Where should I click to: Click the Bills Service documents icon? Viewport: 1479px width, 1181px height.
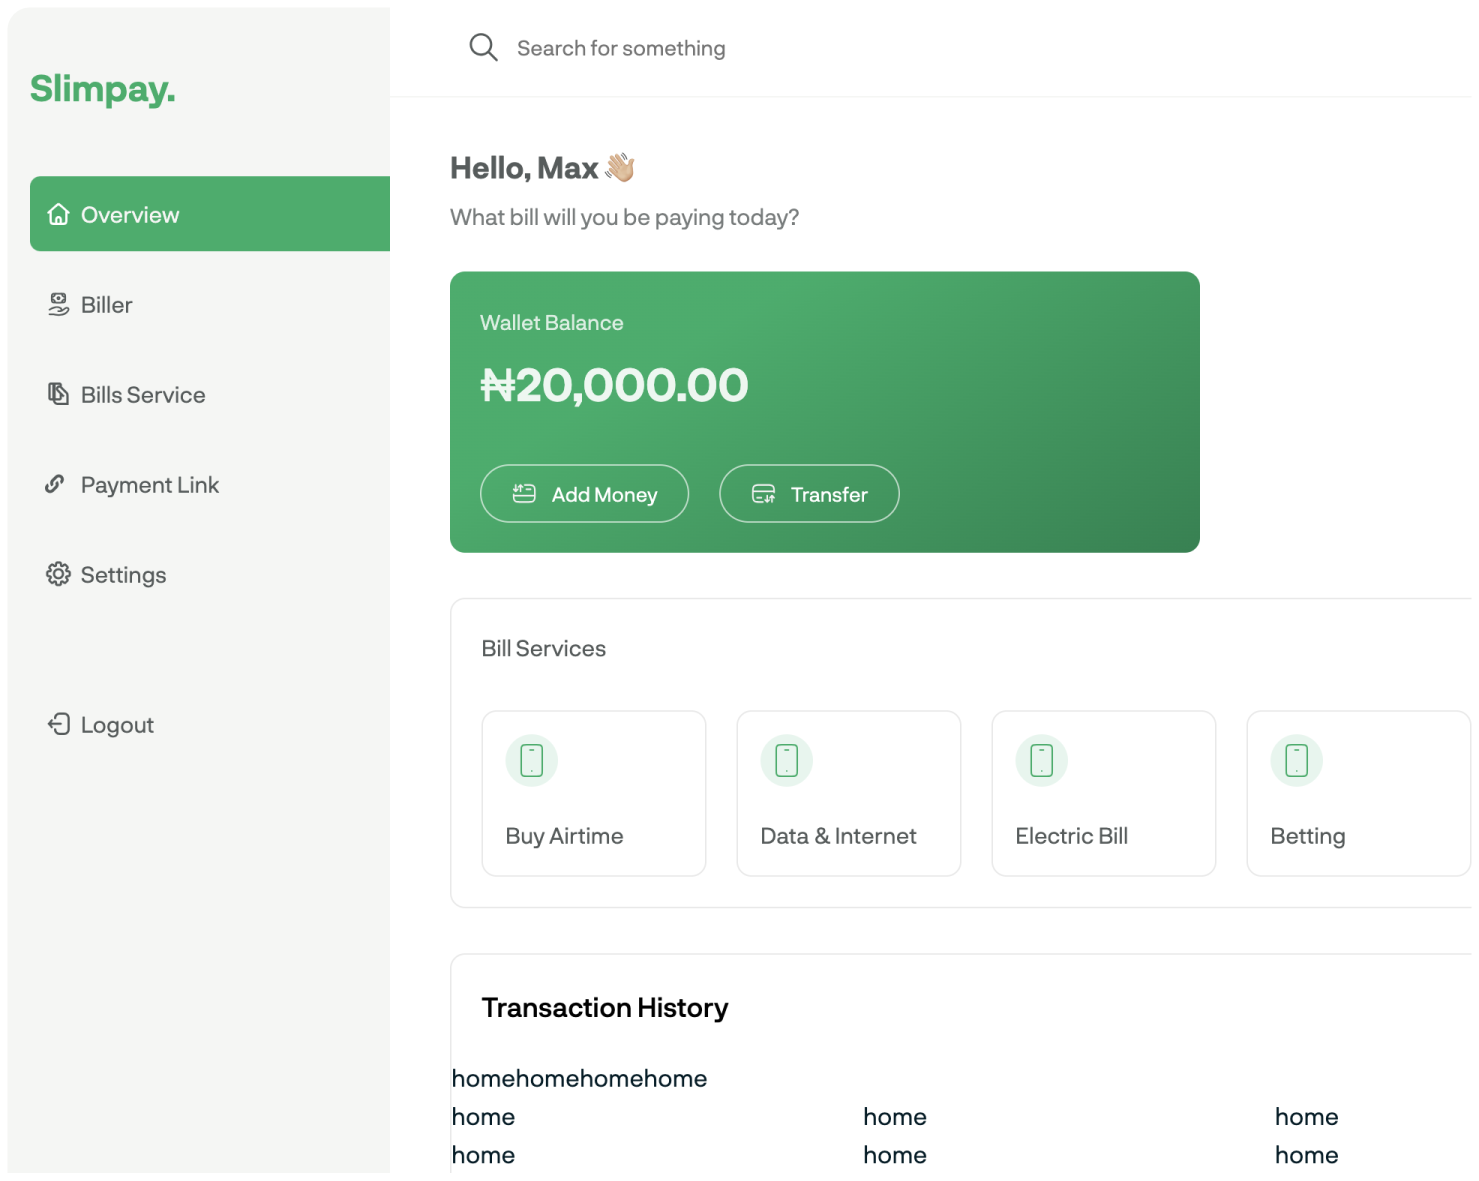(x=59, y=394)
